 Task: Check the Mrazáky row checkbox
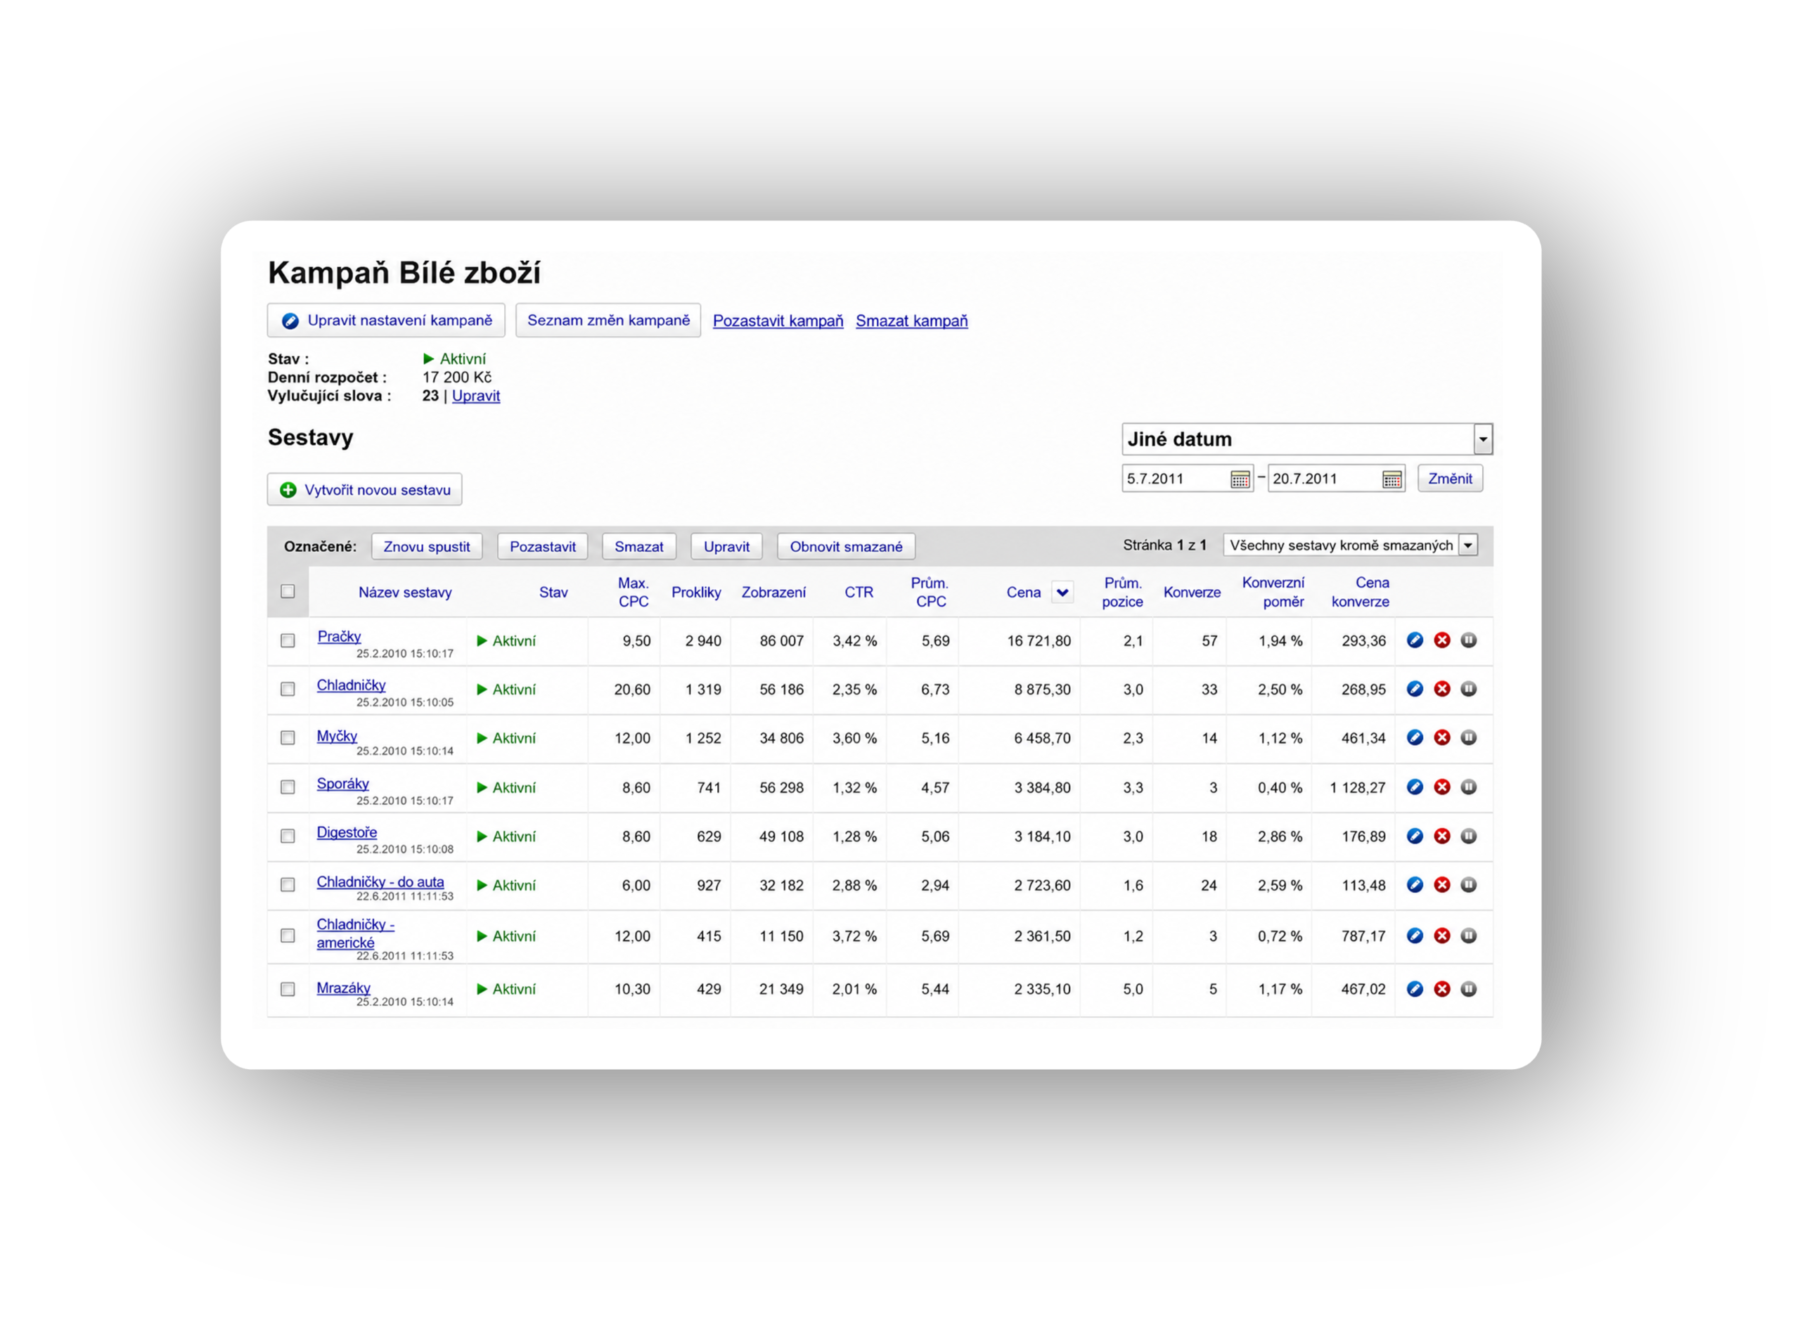(x=288, y=989)
